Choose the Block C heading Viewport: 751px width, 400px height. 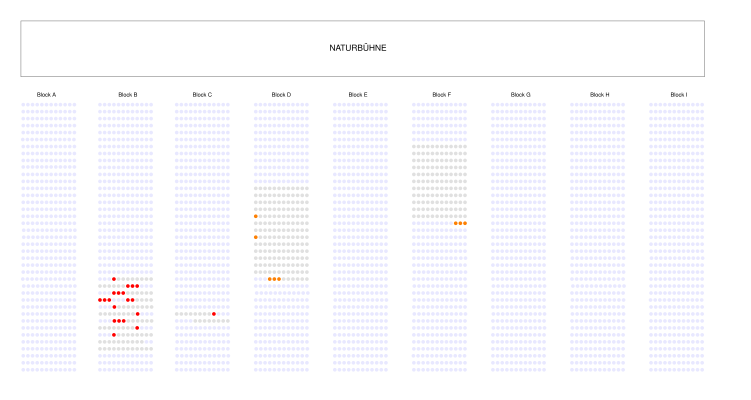click(x=202, y=95)
